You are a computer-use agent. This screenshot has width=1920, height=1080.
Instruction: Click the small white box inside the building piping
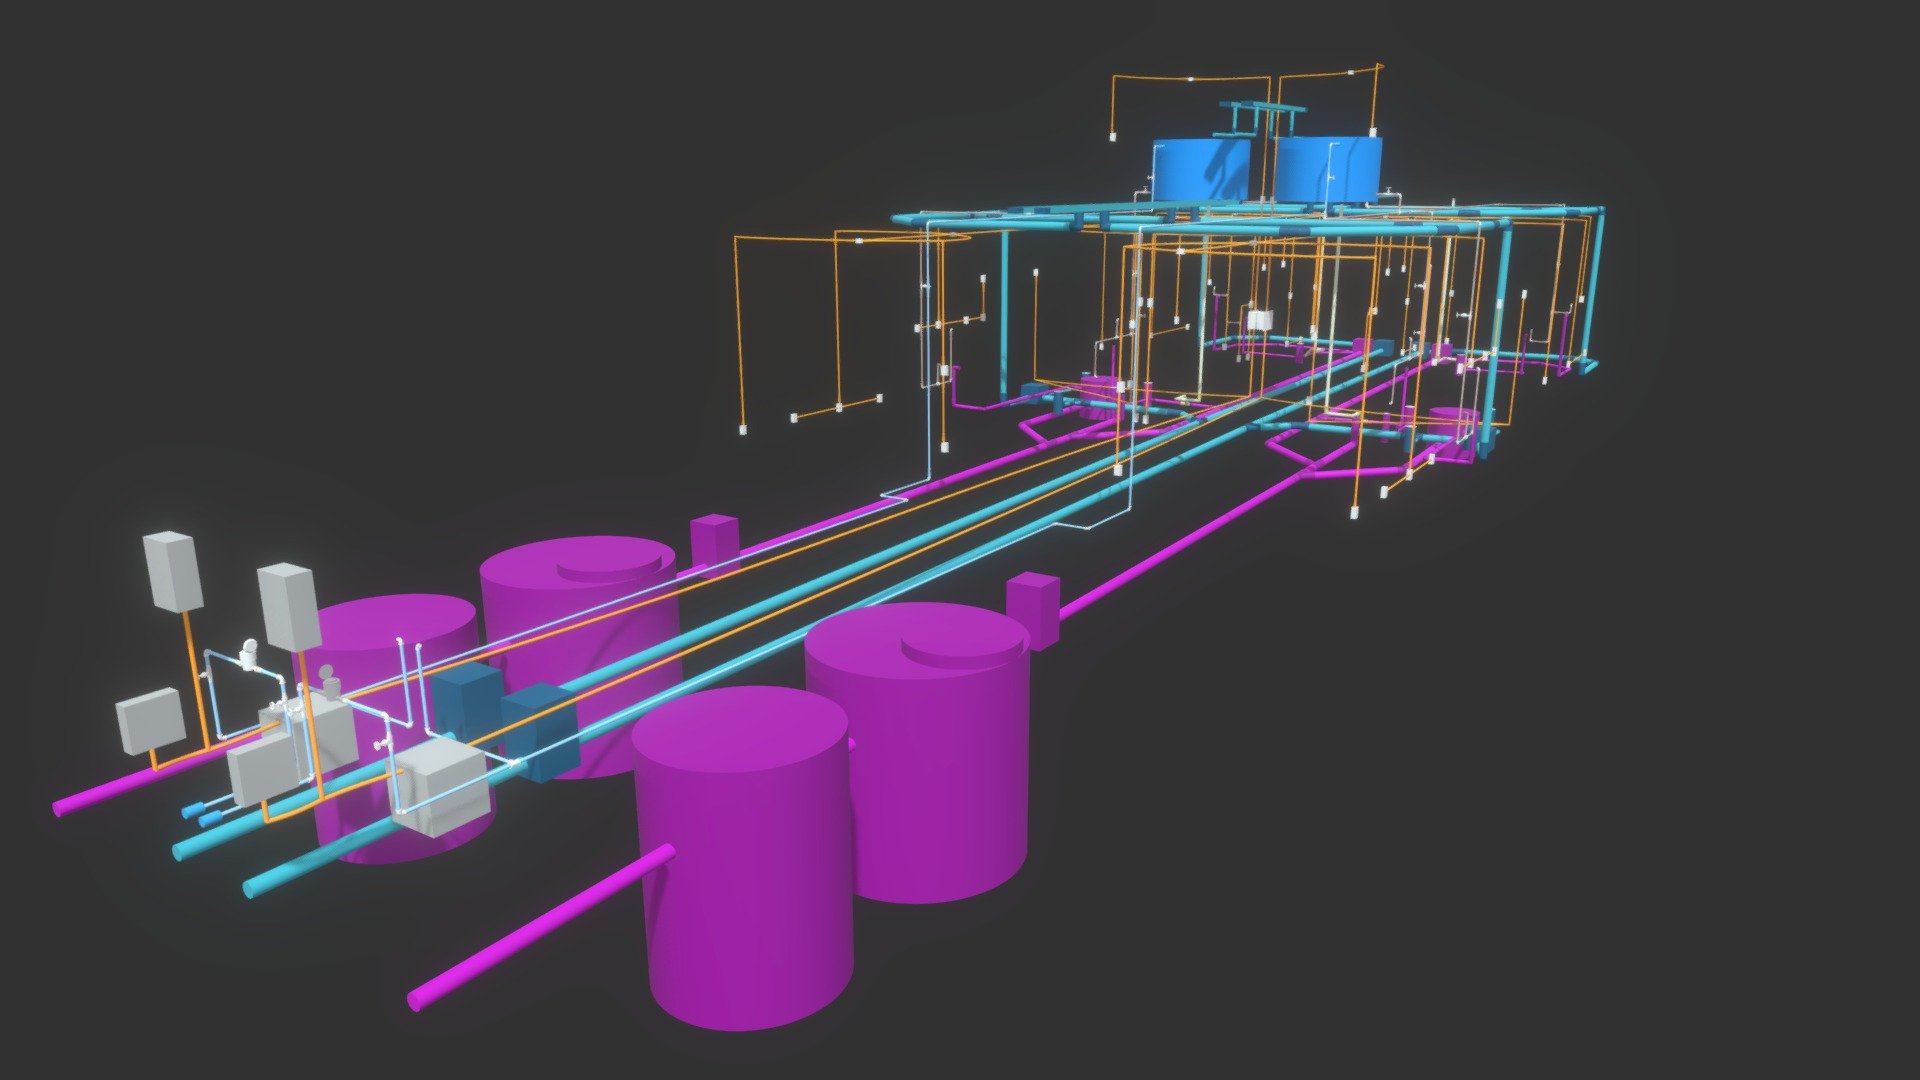pos(1260,320)
